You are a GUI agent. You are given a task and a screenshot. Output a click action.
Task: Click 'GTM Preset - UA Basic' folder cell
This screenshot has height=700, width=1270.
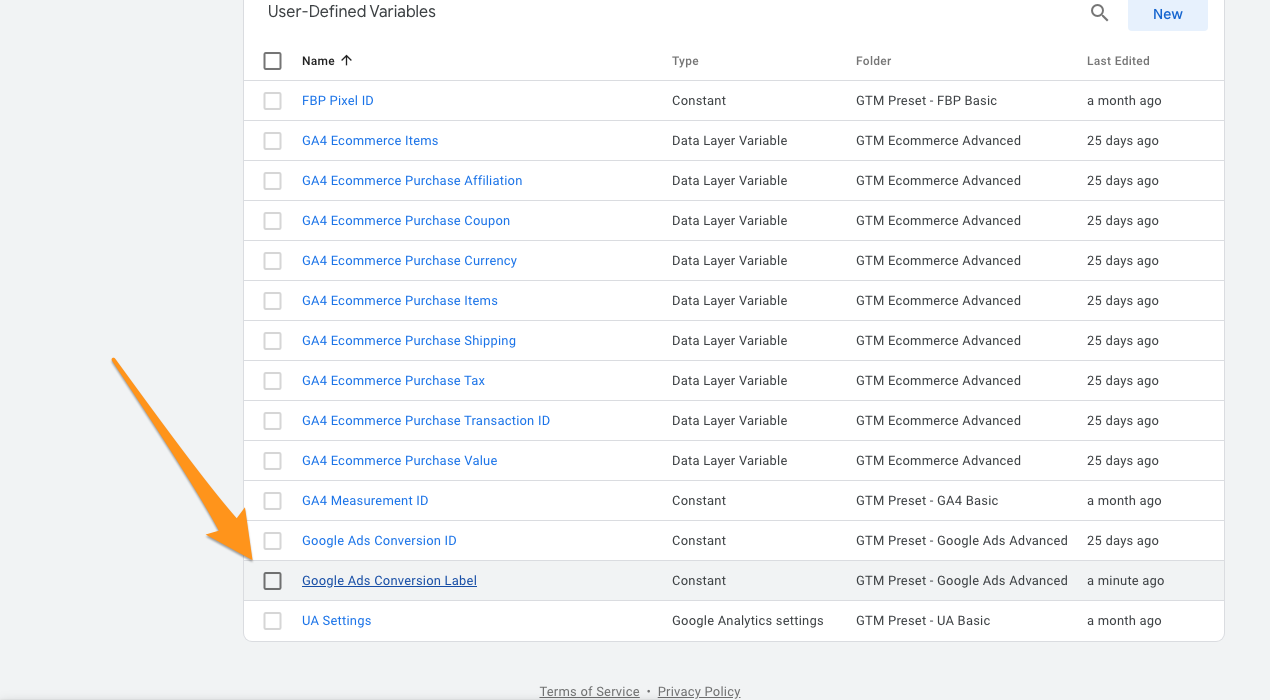click(923, 621)
